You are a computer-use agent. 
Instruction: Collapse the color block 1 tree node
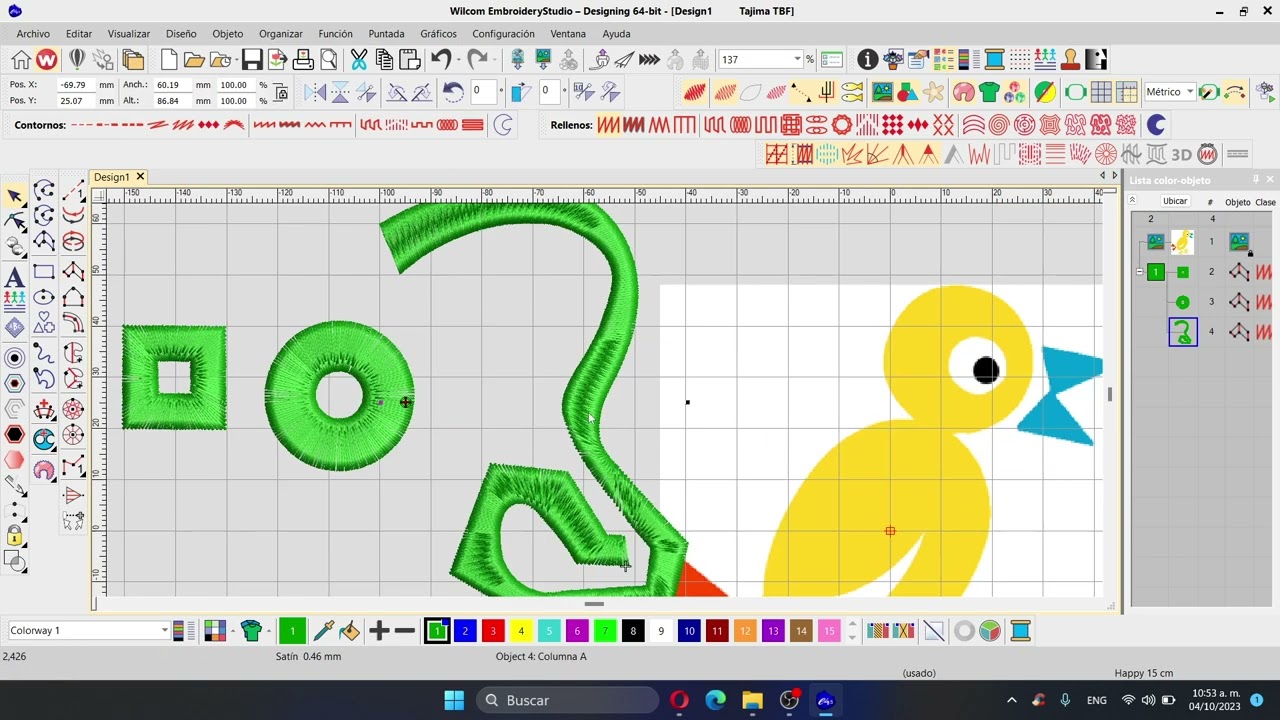point(1139,272)
